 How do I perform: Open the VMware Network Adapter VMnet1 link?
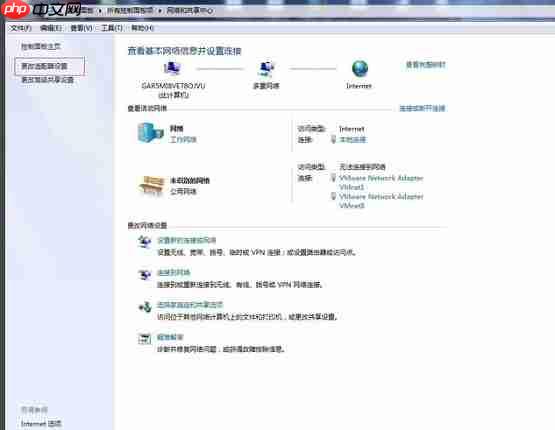pyautogui.click(x=381, y=182)
